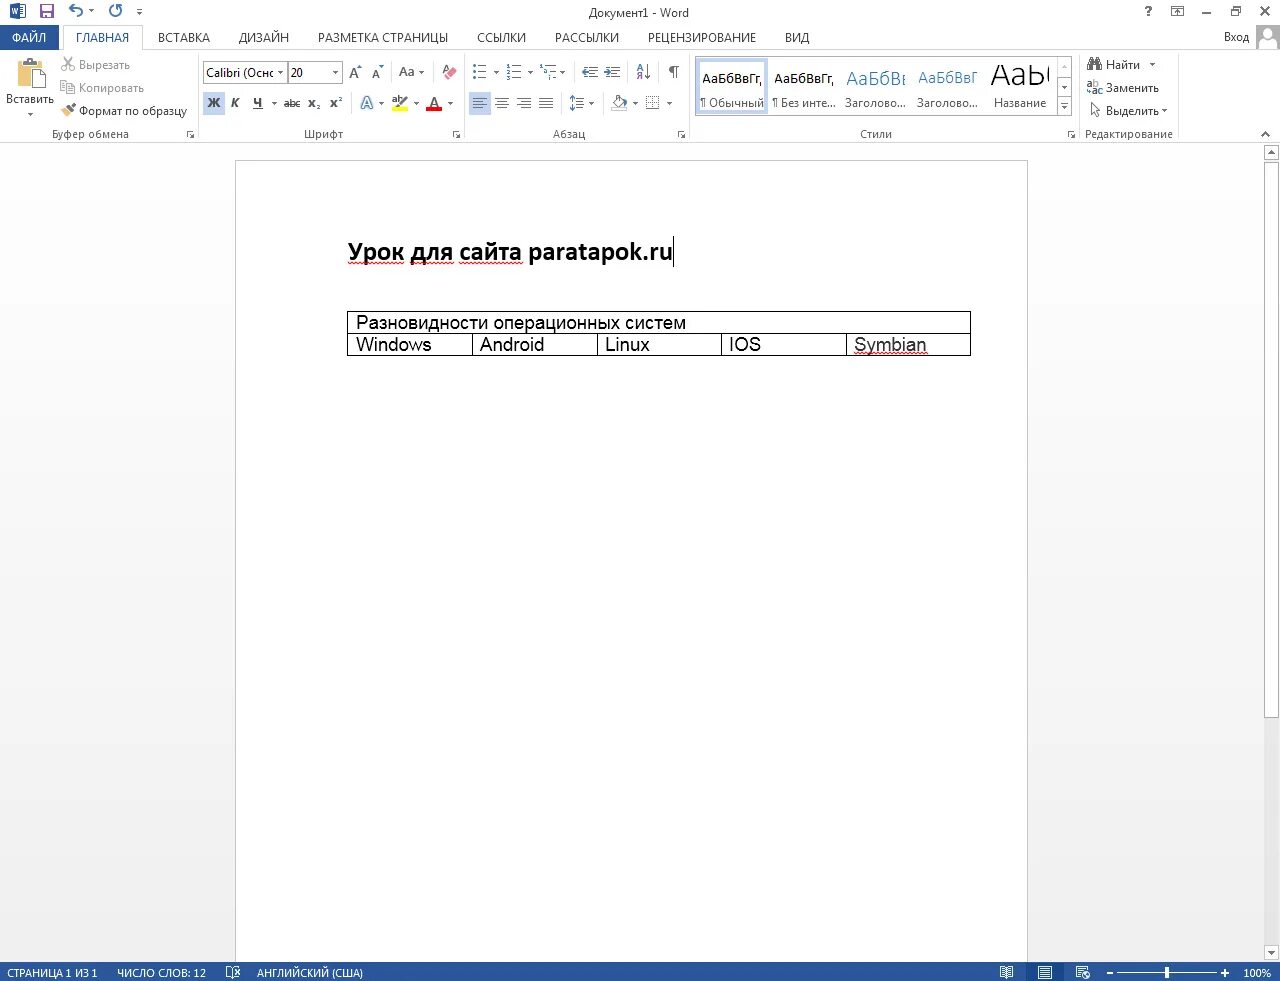Click the zoom in plus icon

tap(1225, 973)
